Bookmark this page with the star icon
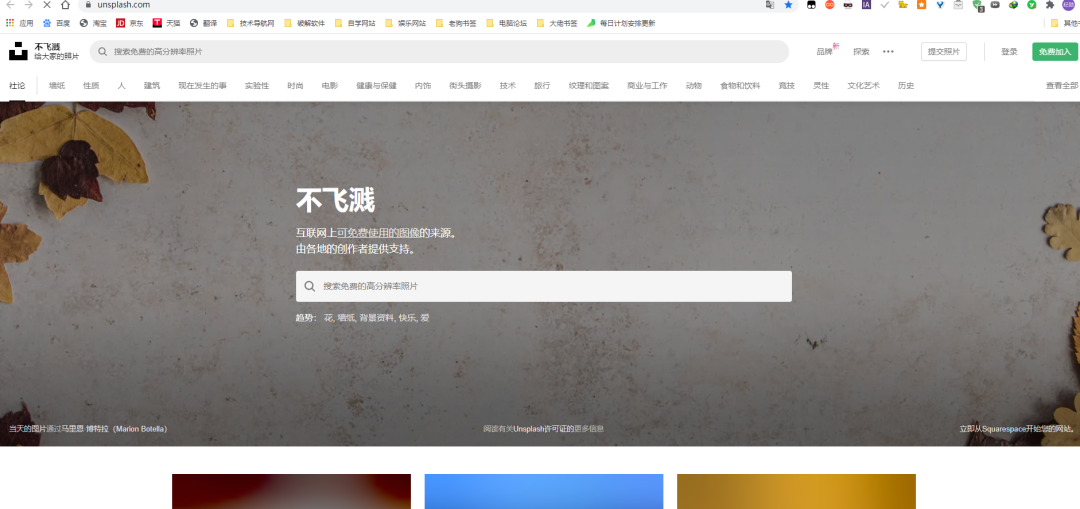 (x=788, y=5)
